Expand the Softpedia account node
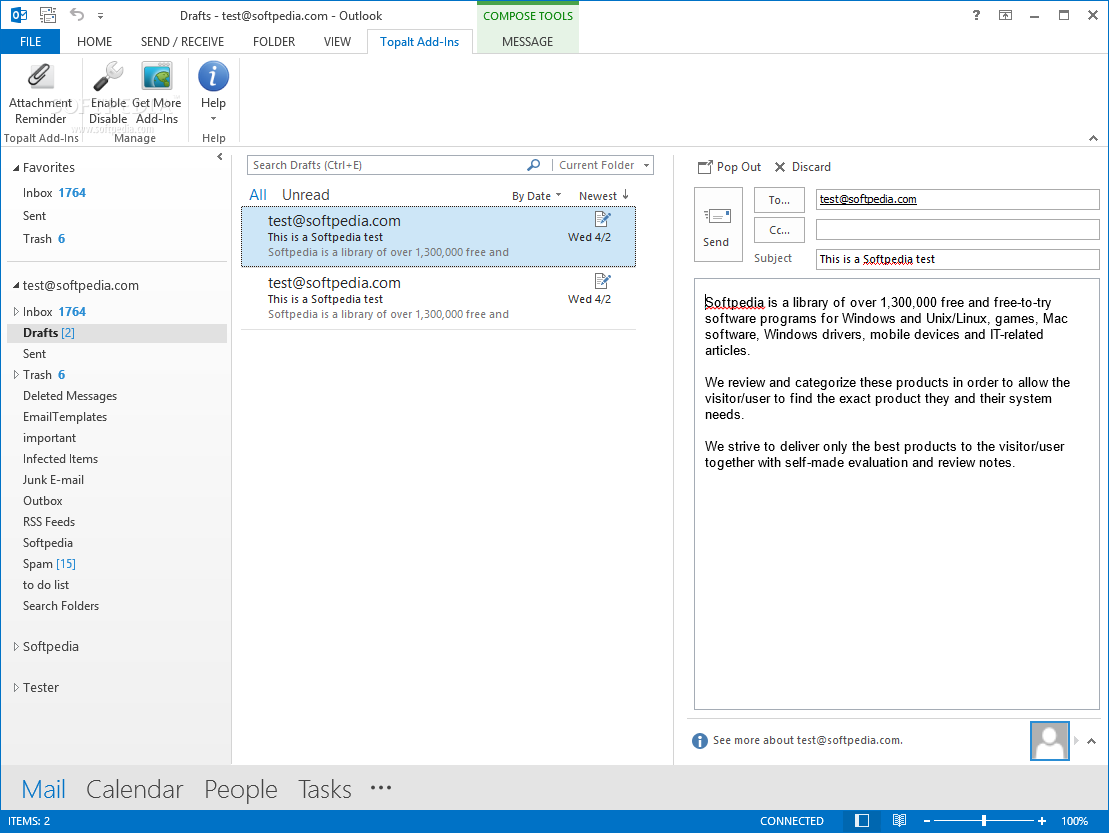This screenshot has height=833, width=1109. (16, 646)
